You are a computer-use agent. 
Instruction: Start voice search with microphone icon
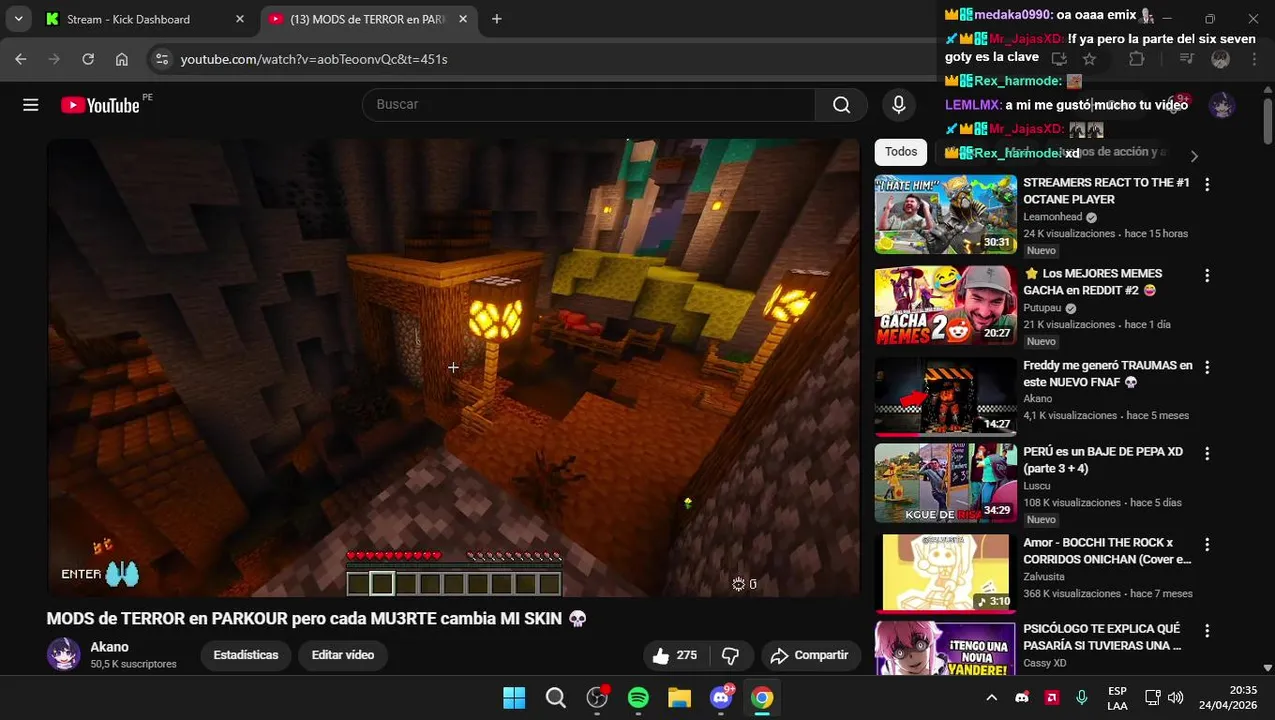[898, 105]
